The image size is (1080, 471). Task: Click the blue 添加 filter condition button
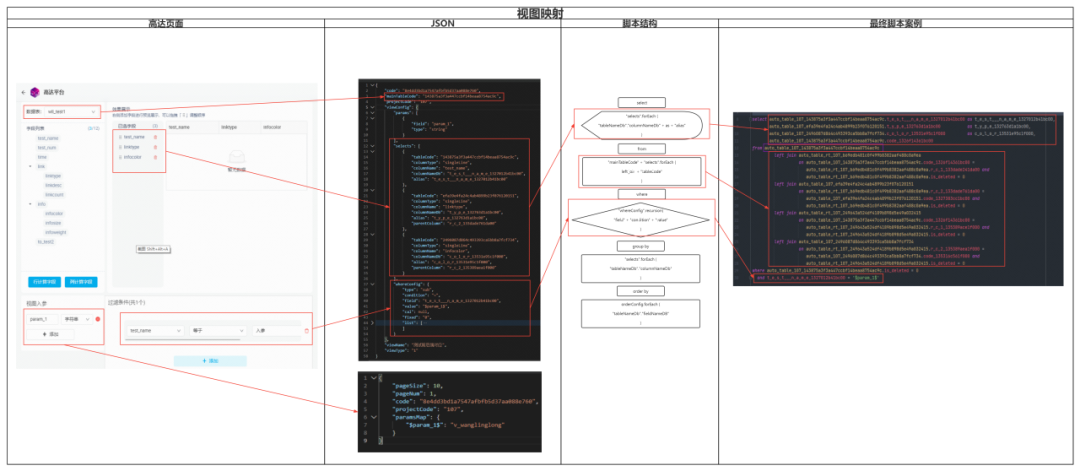coord(210,361)
